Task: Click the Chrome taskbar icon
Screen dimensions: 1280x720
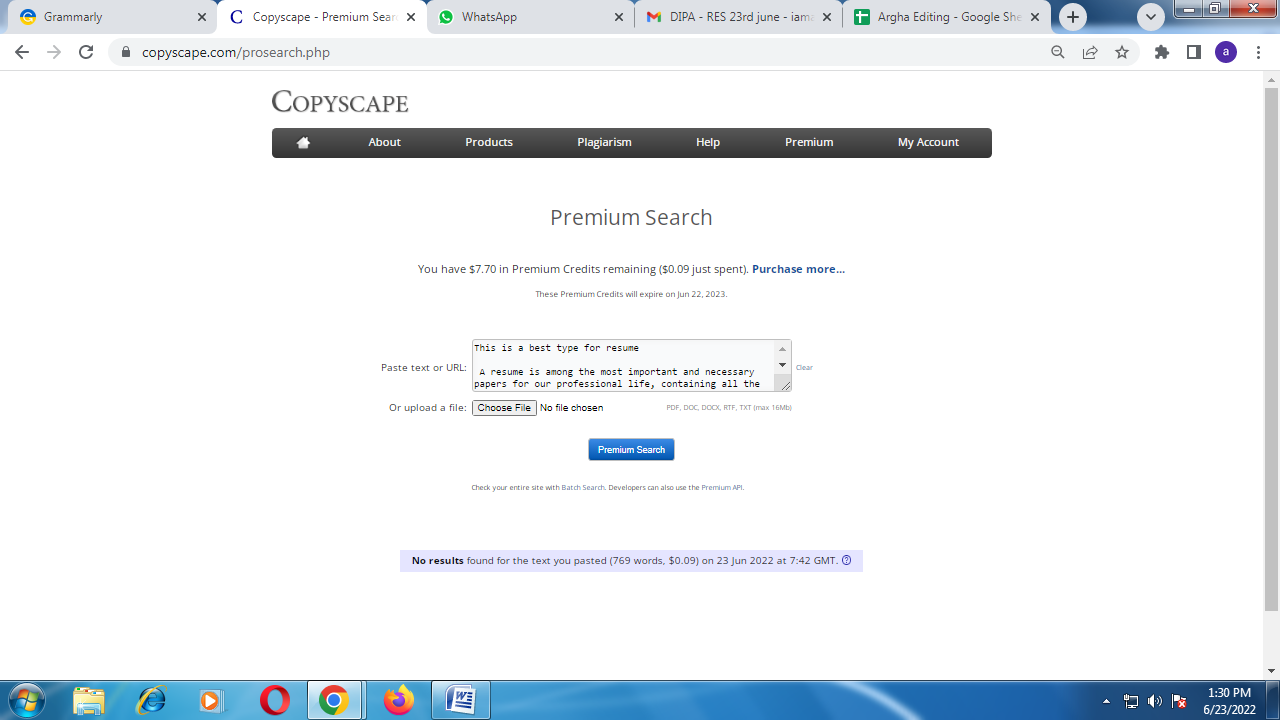Action: 334,700
